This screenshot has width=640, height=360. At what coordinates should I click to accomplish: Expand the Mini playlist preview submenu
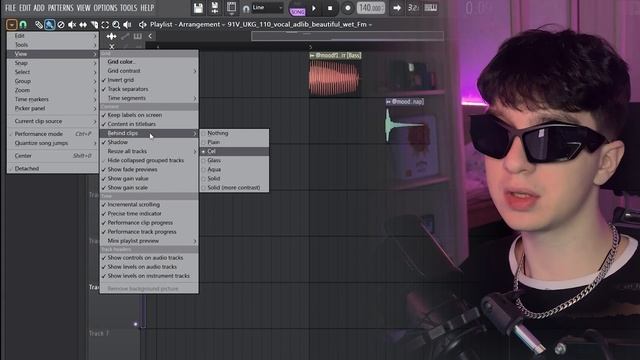pos(149,241)
